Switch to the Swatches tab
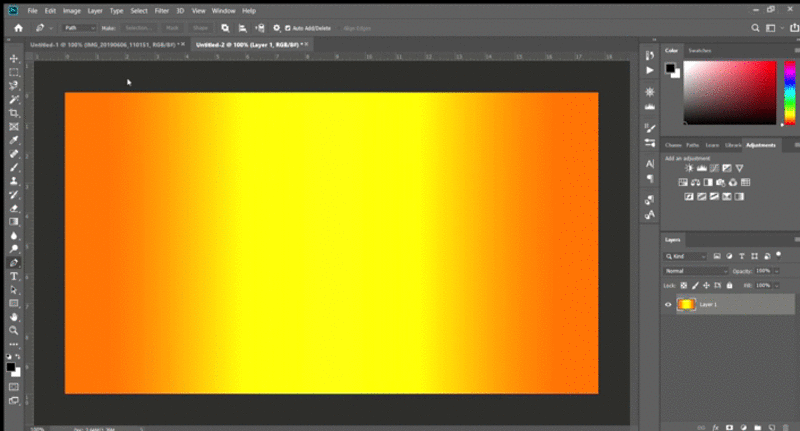800x431 pixels. coord(699,50)
